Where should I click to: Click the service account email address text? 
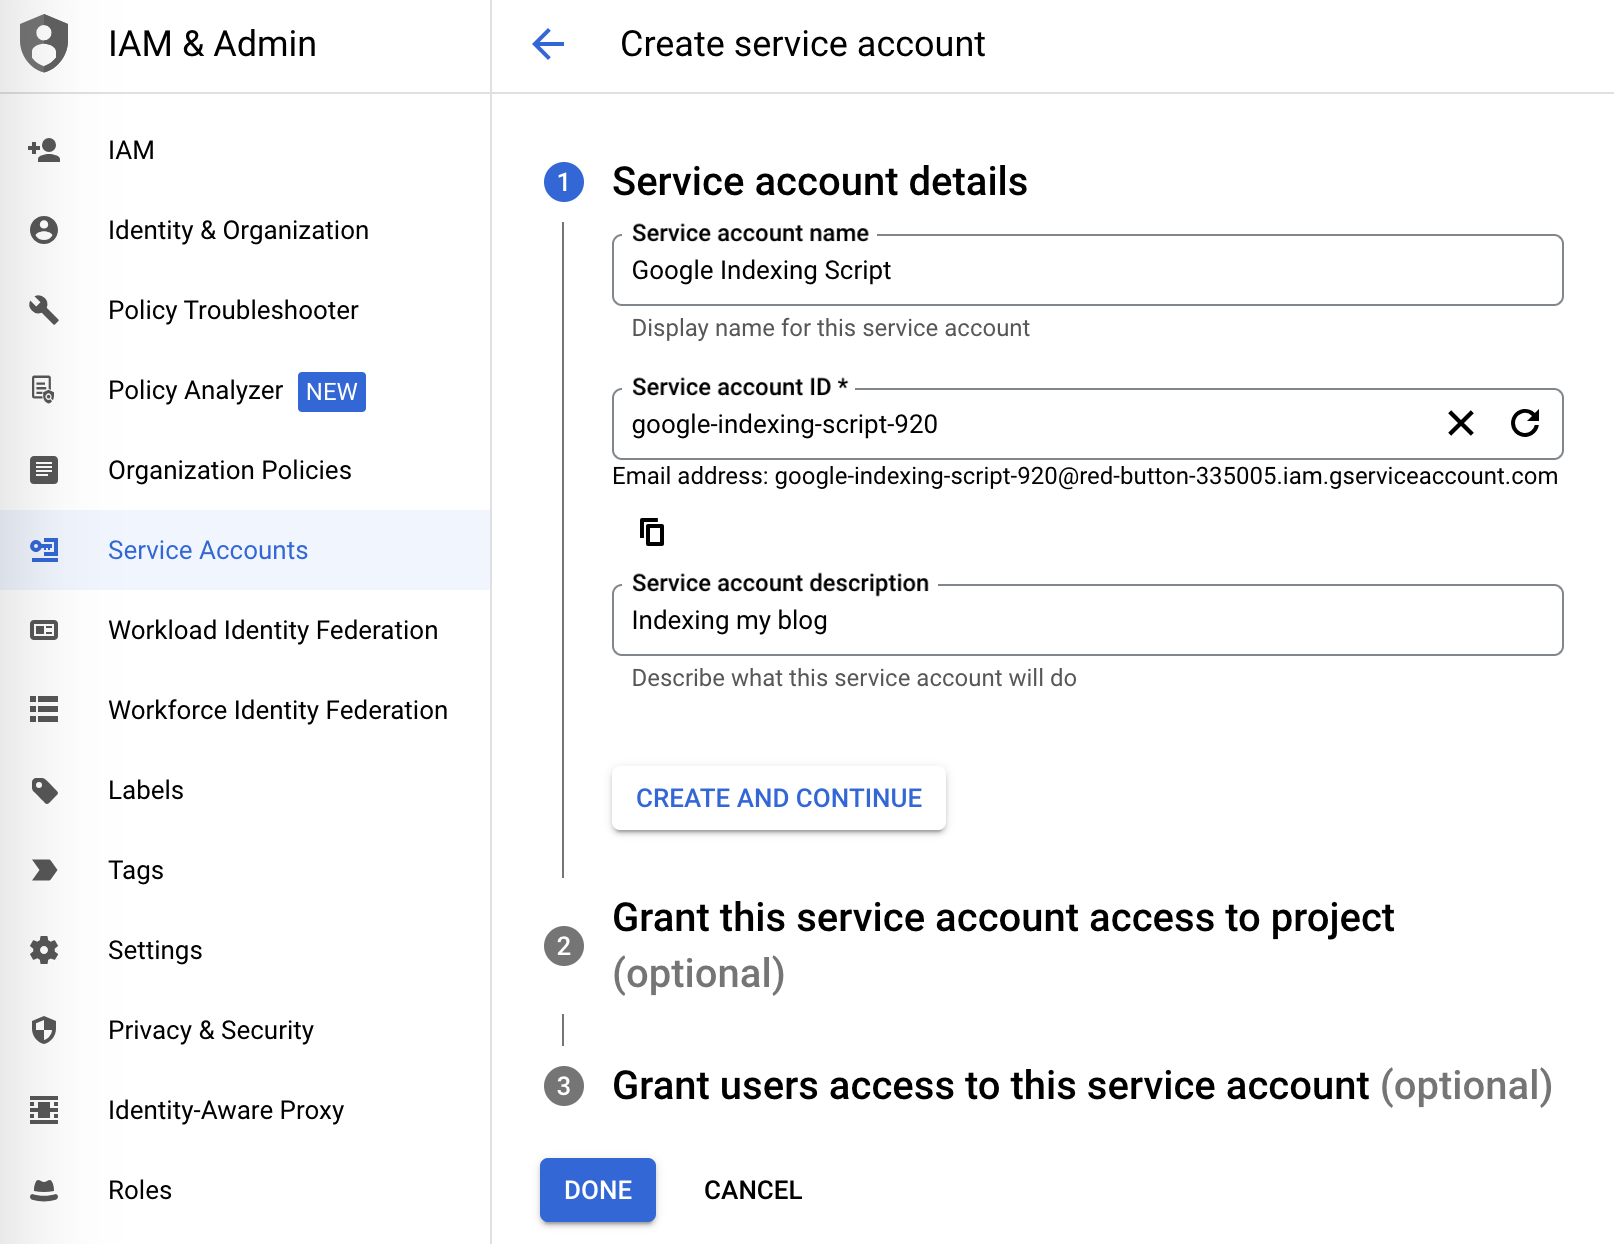point(1085,476)
